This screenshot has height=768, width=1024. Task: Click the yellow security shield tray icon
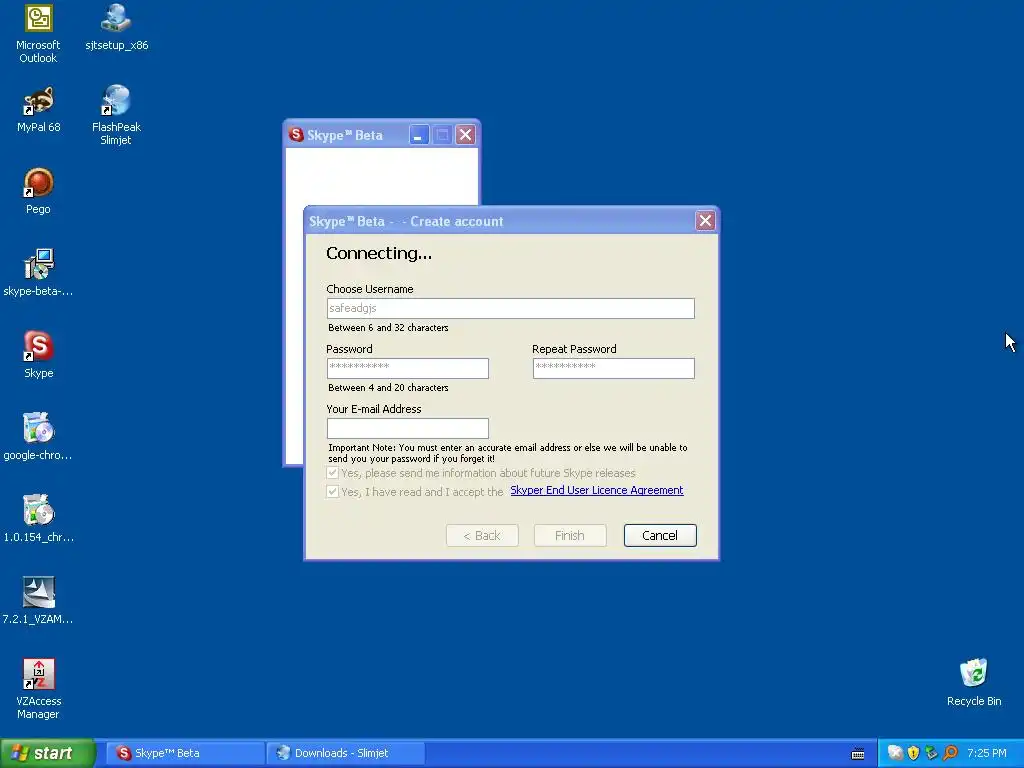(x=913, y=753)
